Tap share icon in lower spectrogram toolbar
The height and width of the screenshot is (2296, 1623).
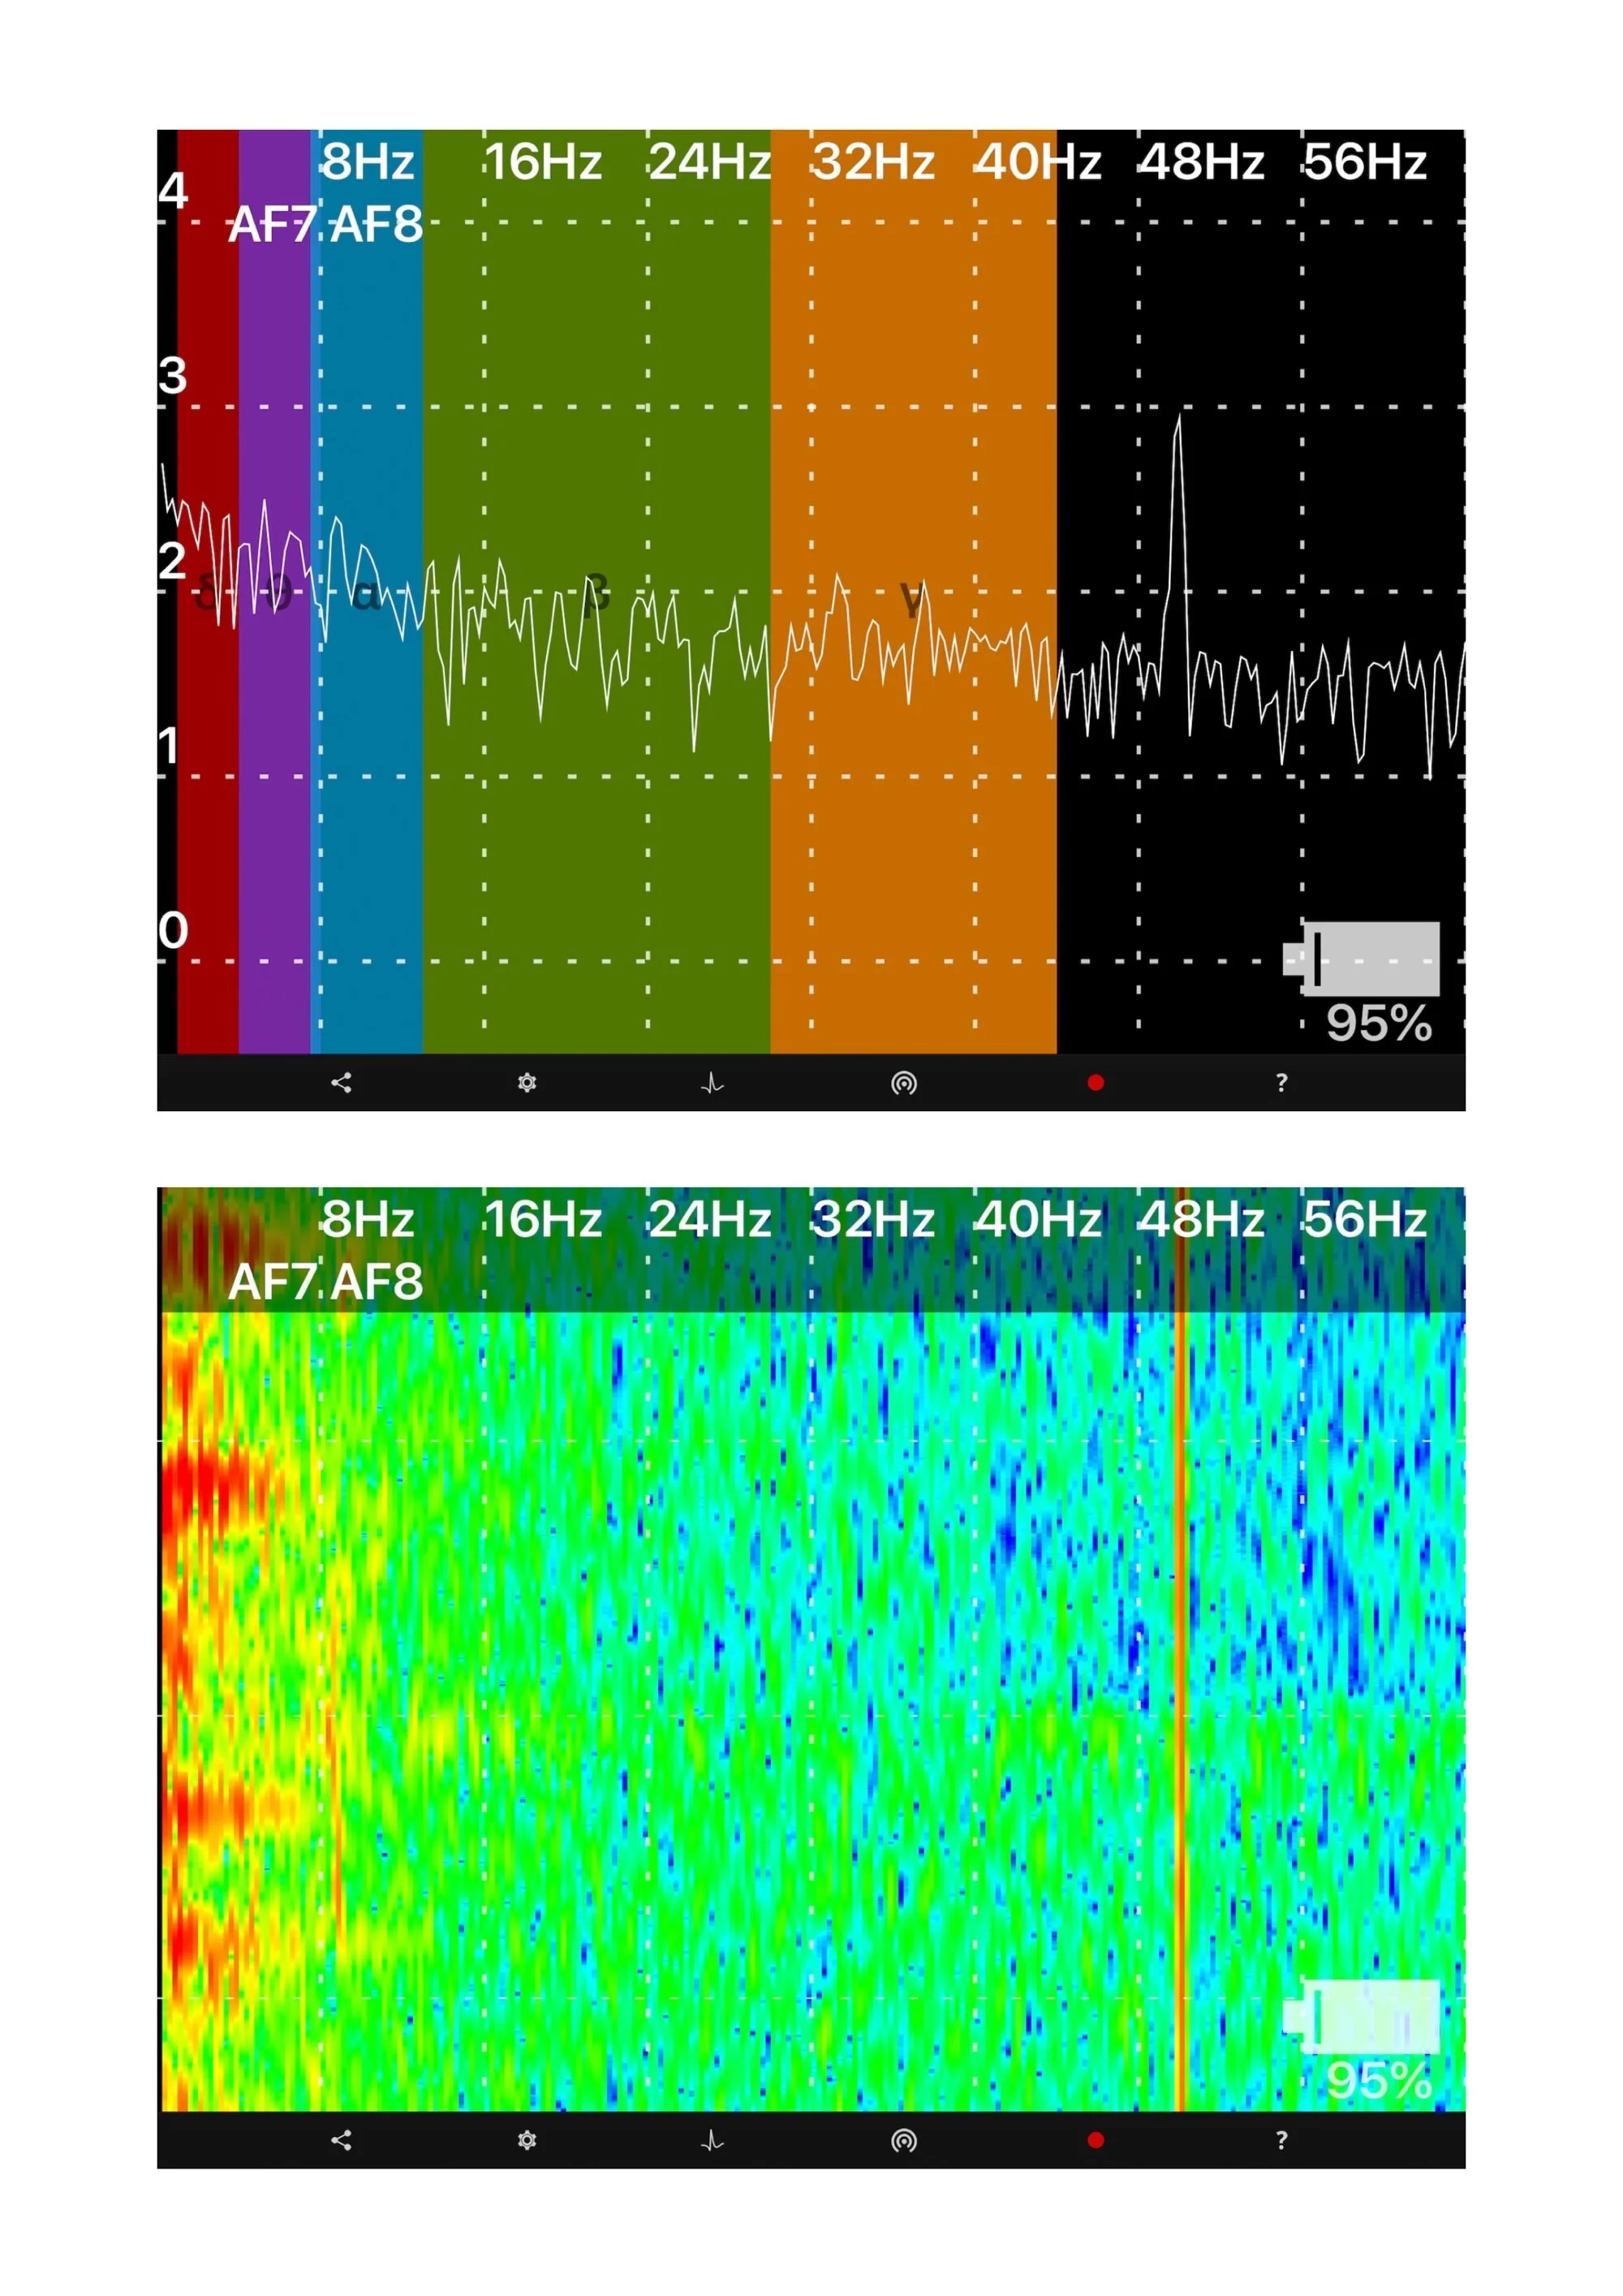[341, 2140]
